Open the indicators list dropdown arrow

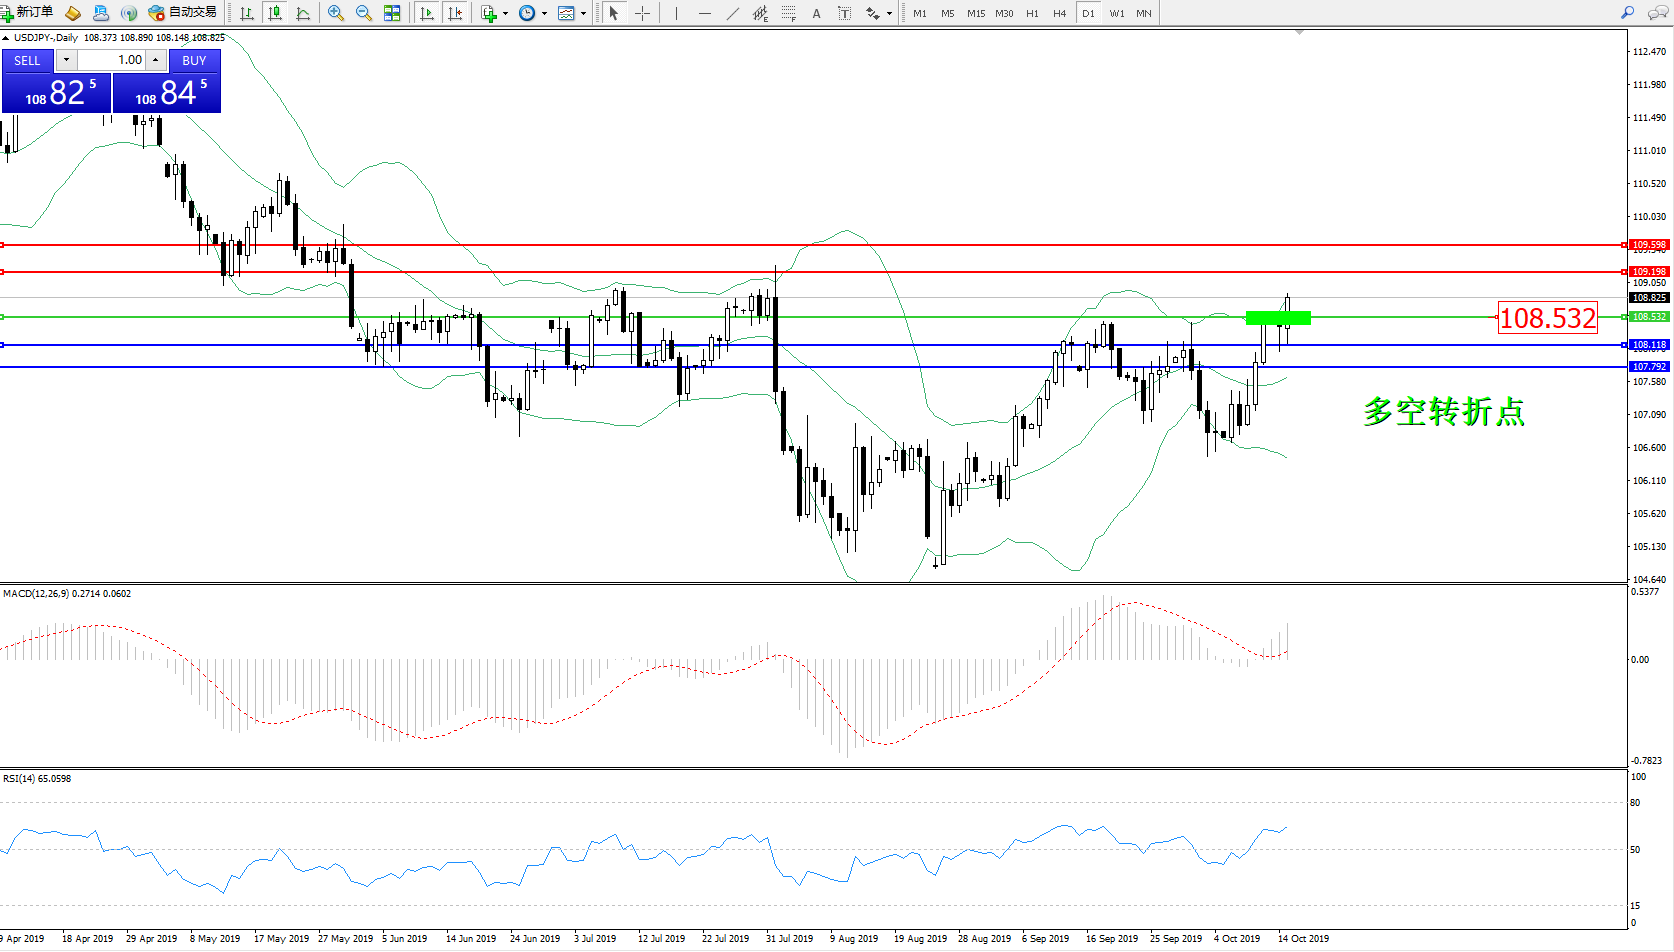click(x=505, y=14)
